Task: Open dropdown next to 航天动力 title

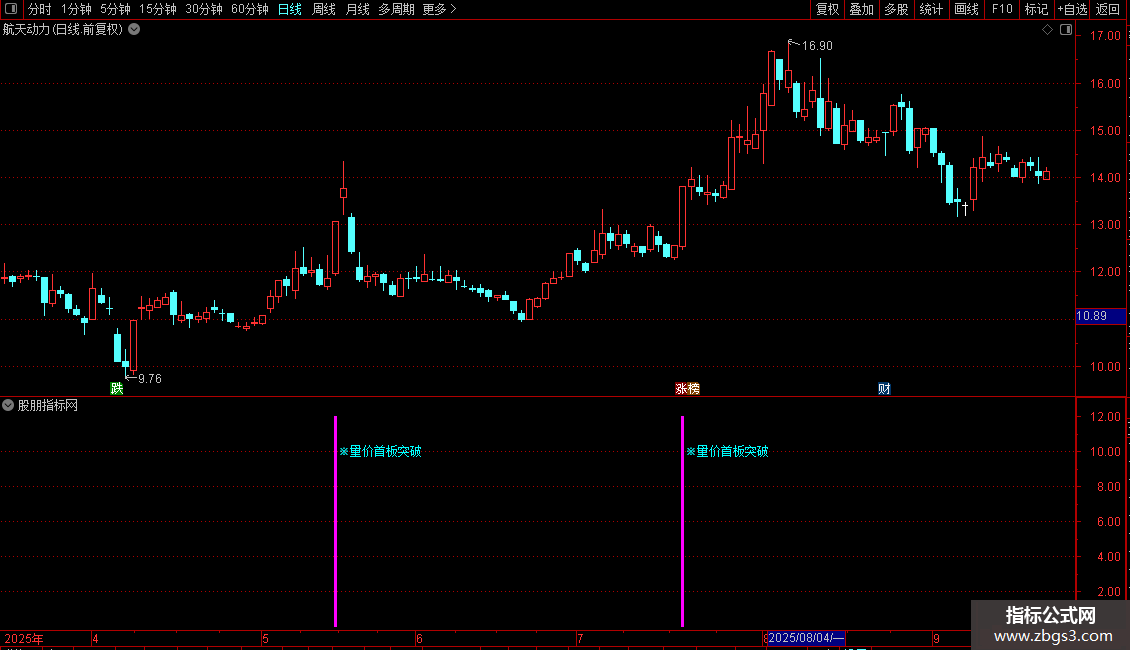Action: click(134, 30)
